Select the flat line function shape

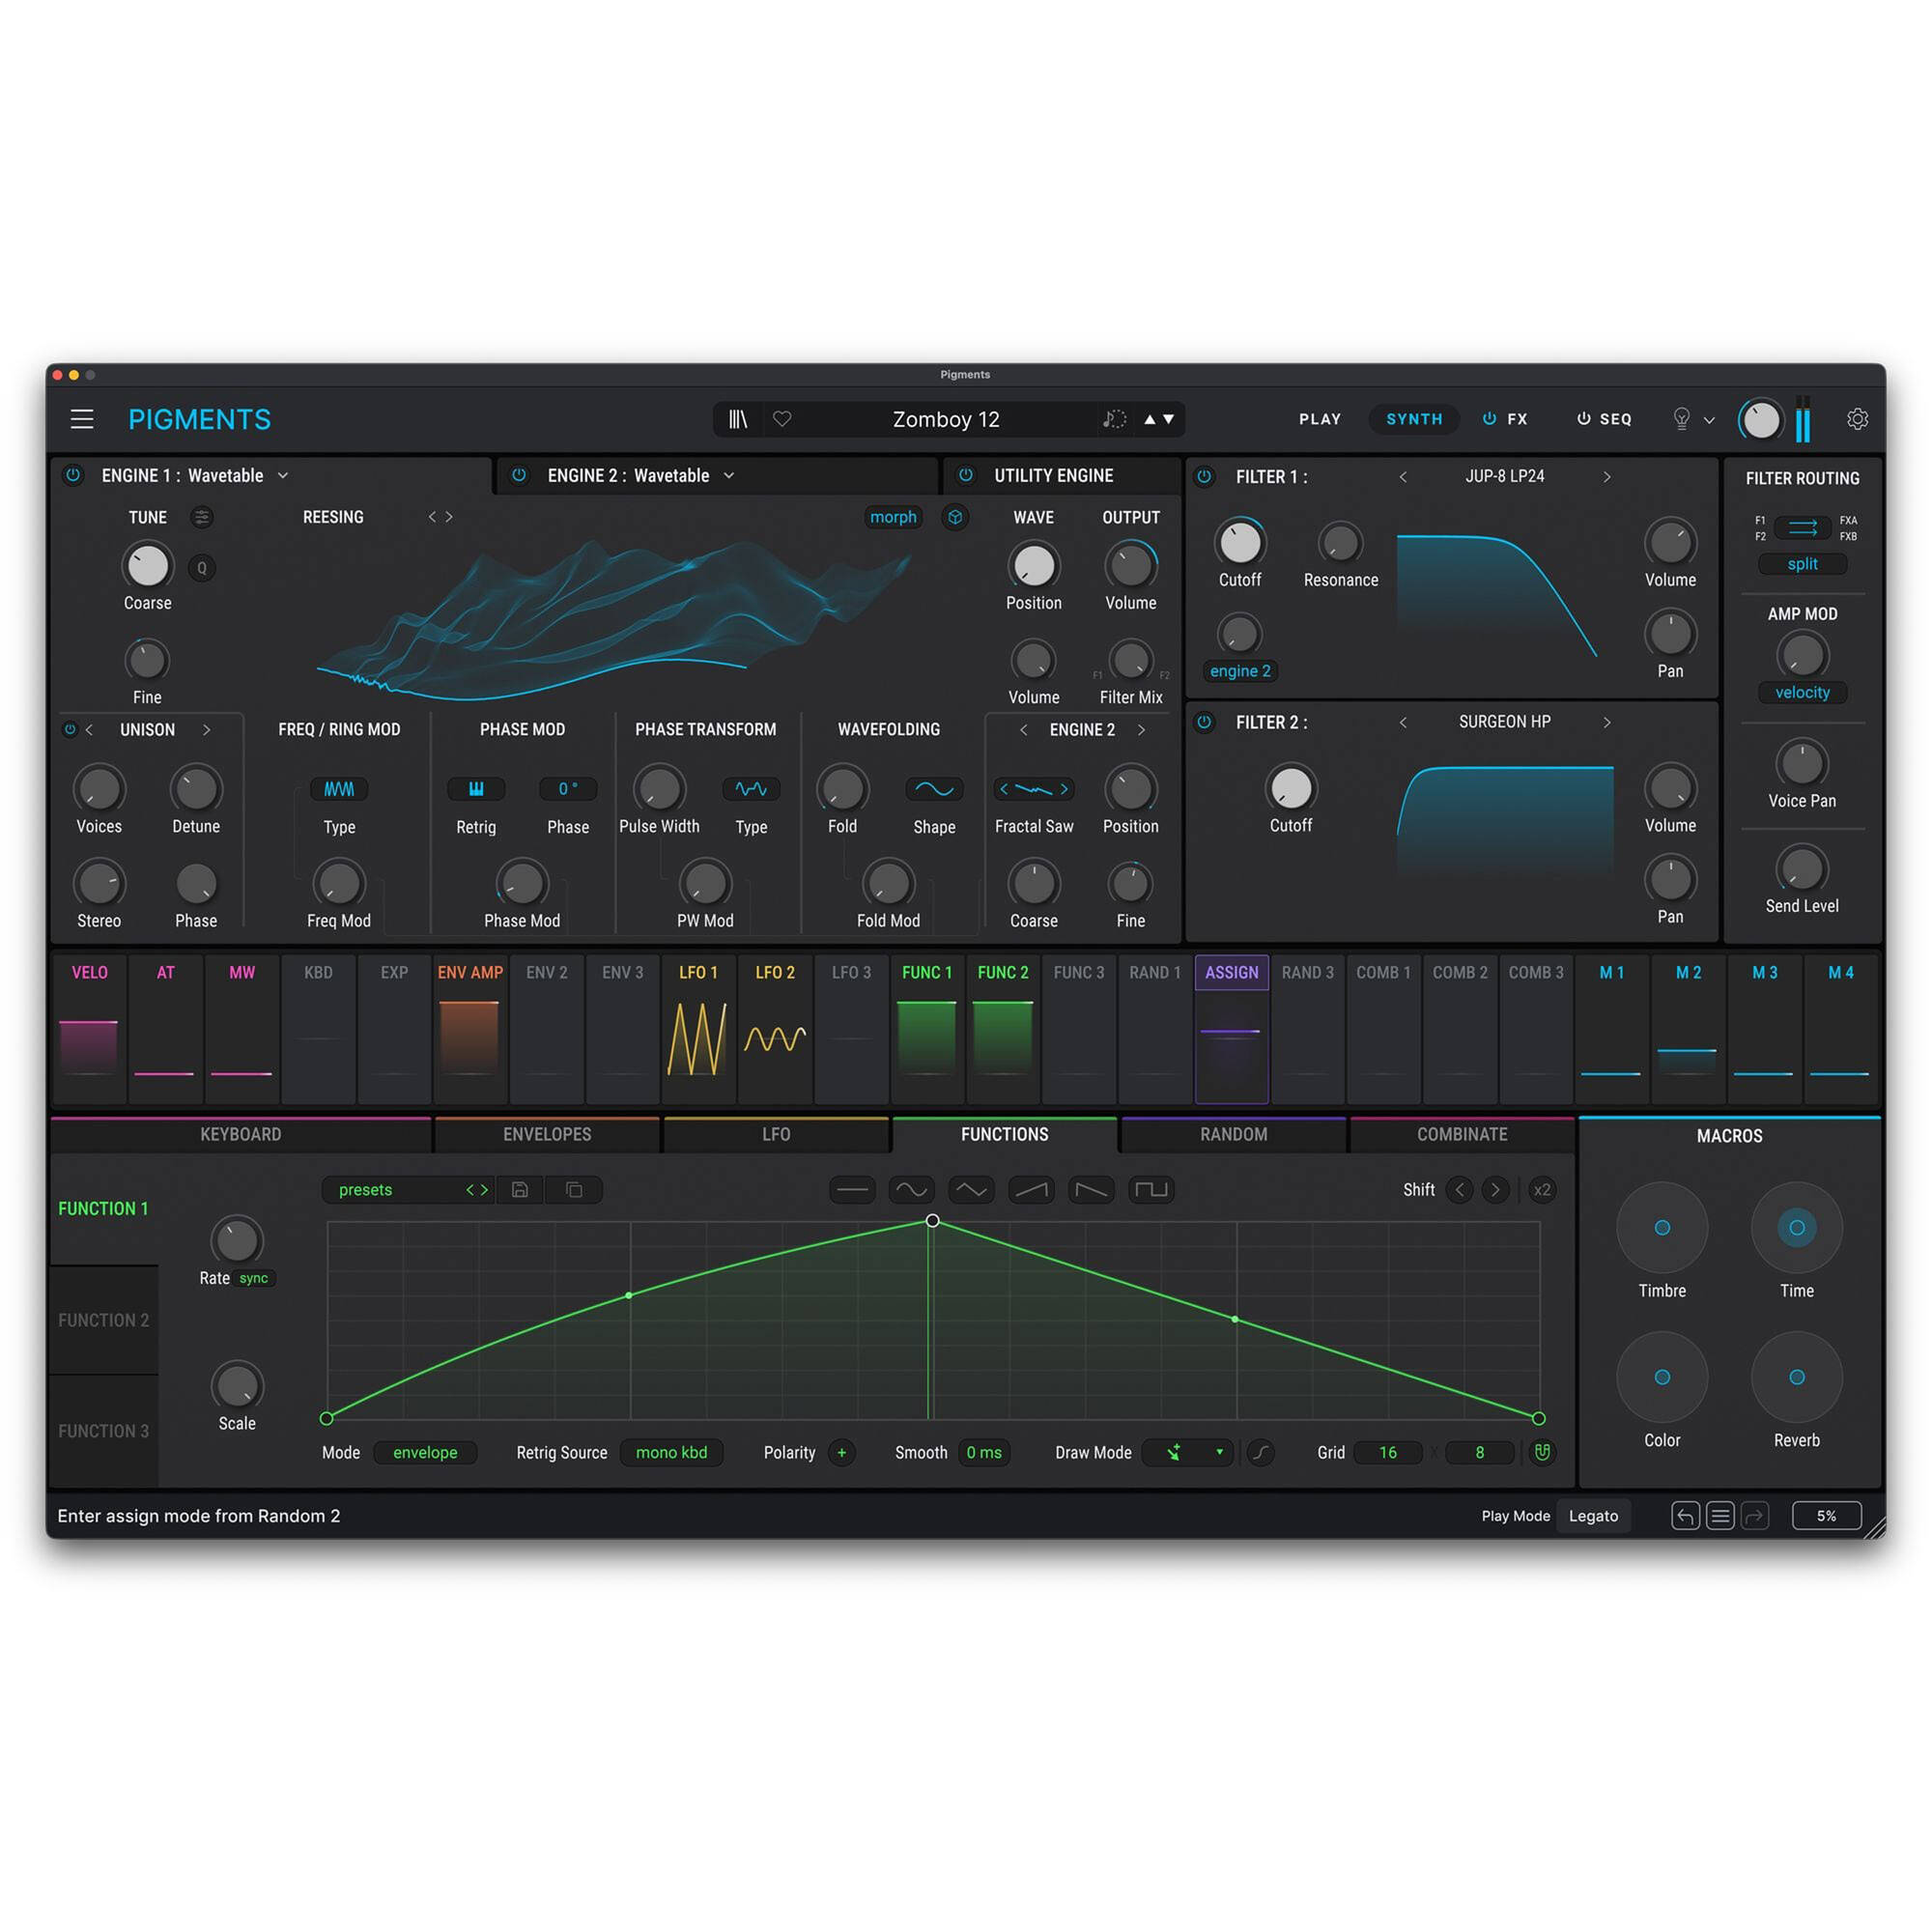(852, 1189)
